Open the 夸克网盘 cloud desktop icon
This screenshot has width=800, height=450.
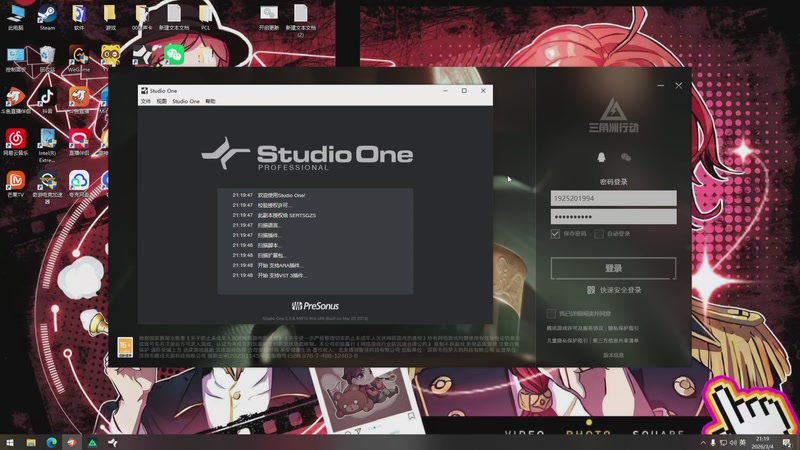pyautogui.click(x=79, y=184)
